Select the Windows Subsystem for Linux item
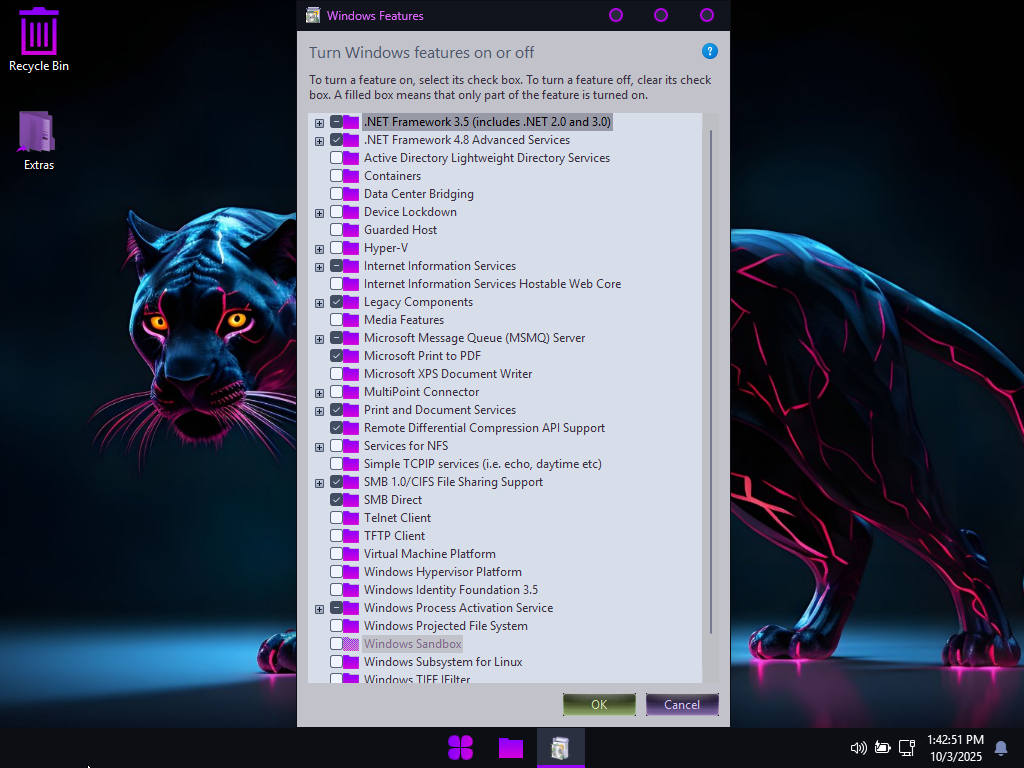Screen dimensions: 1024x768 442,662
